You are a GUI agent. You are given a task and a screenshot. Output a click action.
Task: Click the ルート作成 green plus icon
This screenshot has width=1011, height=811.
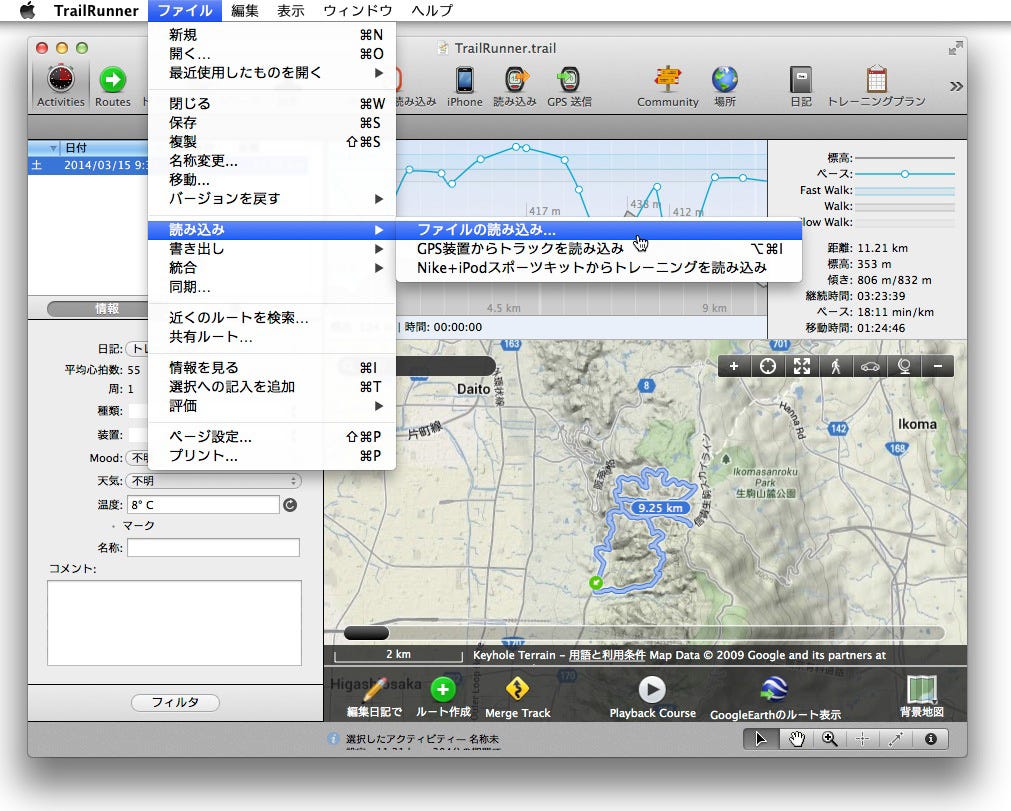click(x=443, y=690)
